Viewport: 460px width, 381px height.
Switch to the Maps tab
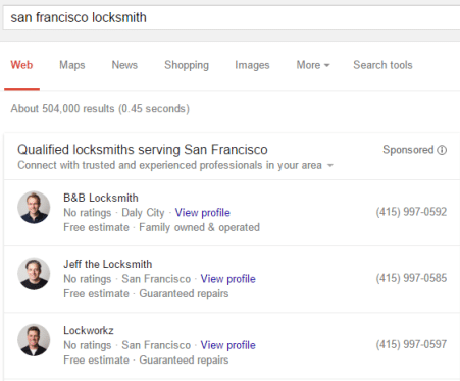tap(72, 65)
